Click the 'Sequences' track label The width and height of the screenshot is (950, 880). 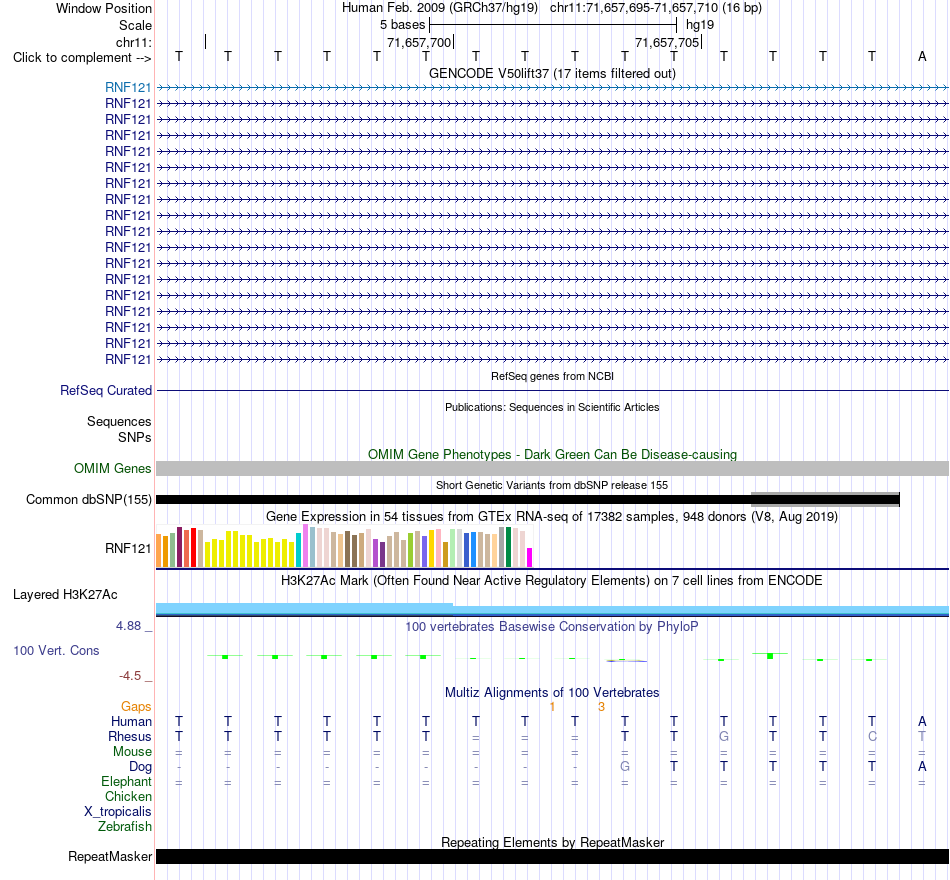point(119,421)
